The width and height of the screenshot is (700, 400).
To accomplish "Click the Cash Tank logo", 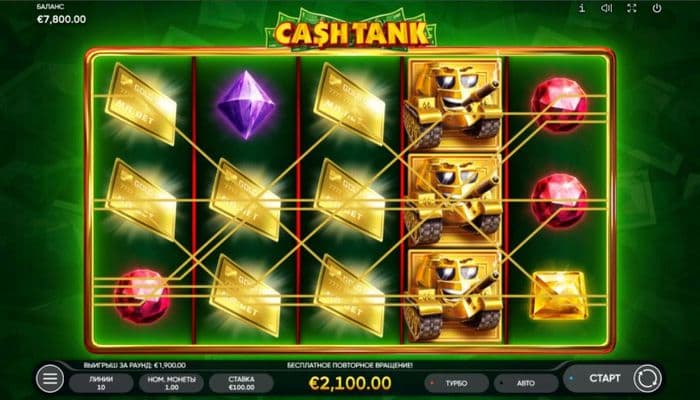I will click(351, 32).
